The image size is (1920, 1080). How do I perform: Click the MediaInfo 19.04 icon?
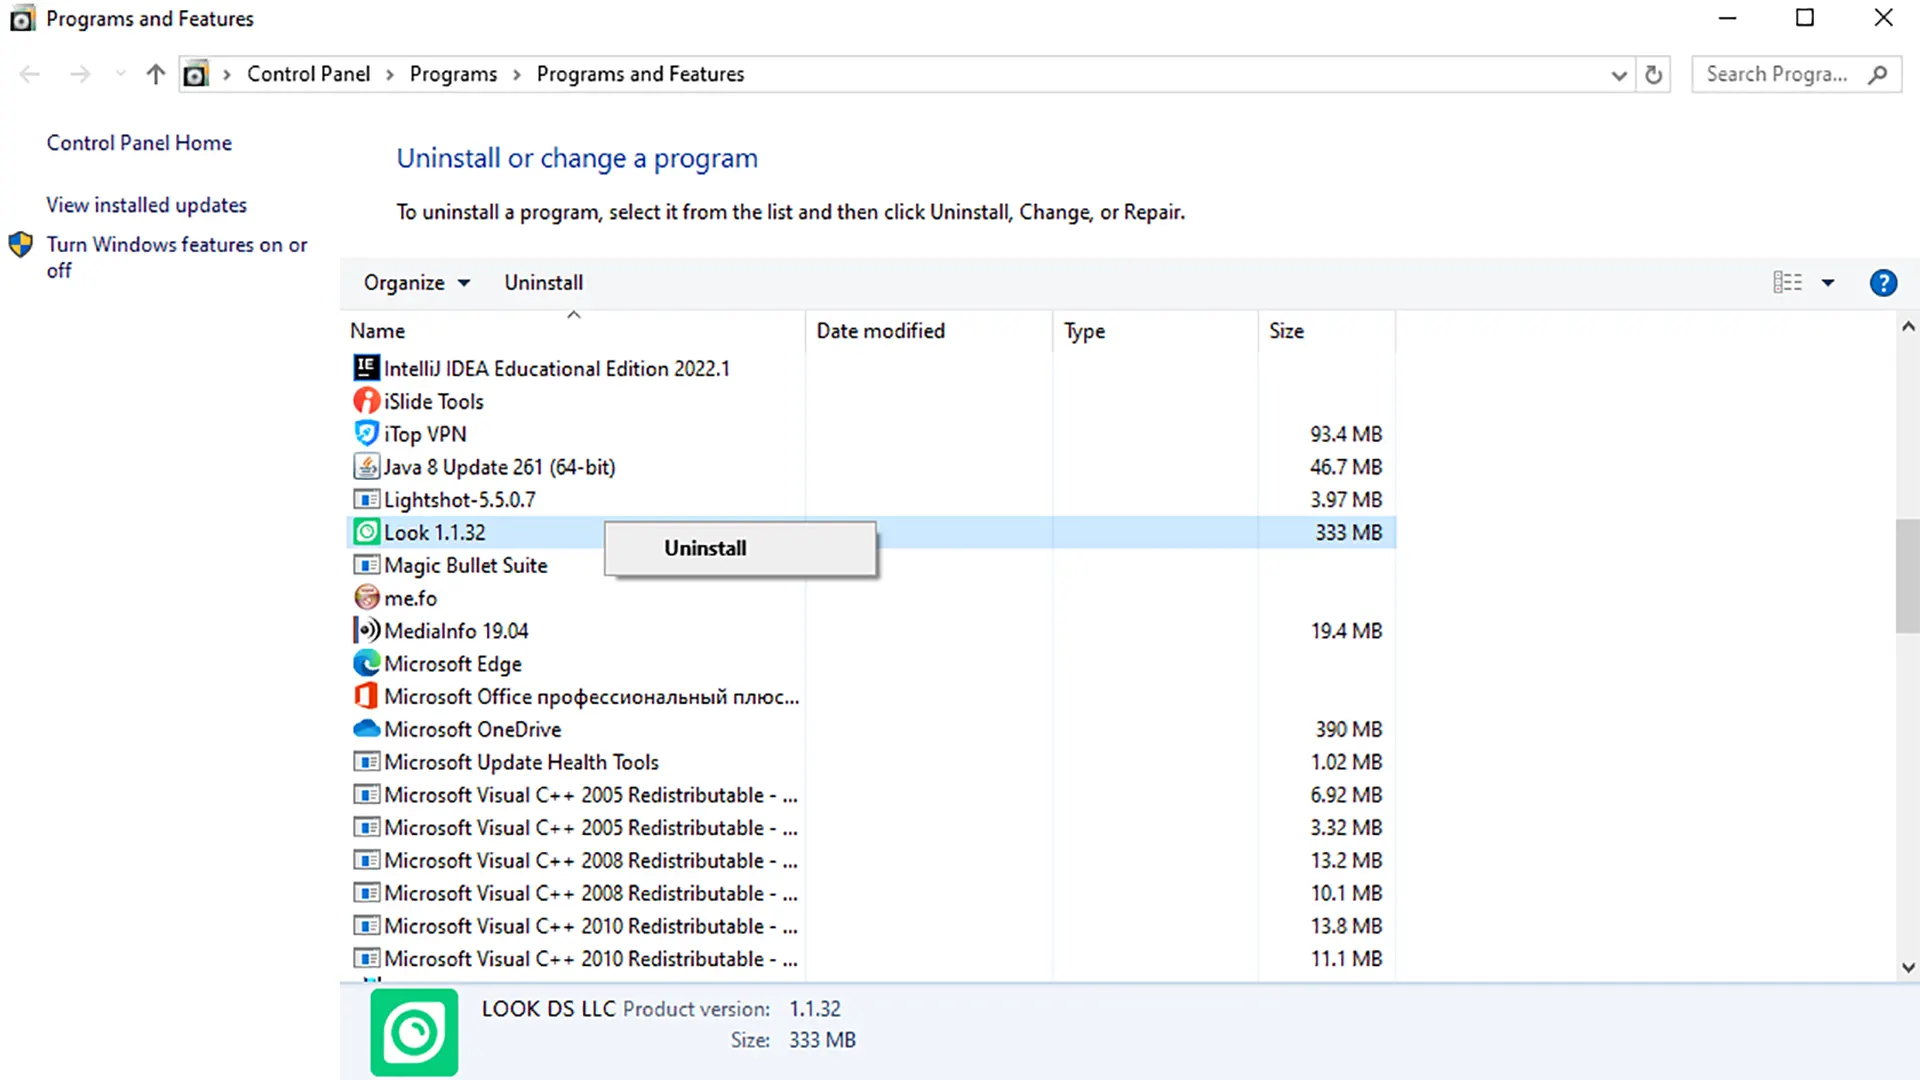[x=367, y=630]
